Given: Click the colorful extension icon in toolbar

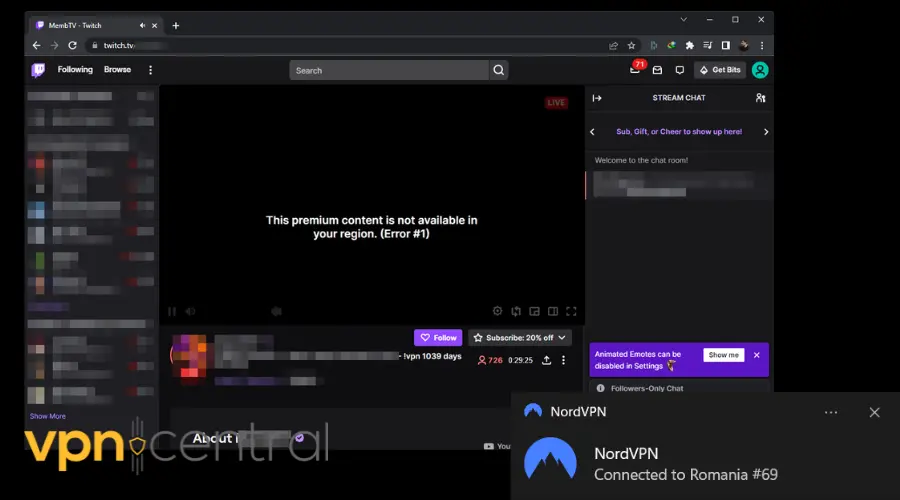Looking at the screenshot, I should pos(671,45).
